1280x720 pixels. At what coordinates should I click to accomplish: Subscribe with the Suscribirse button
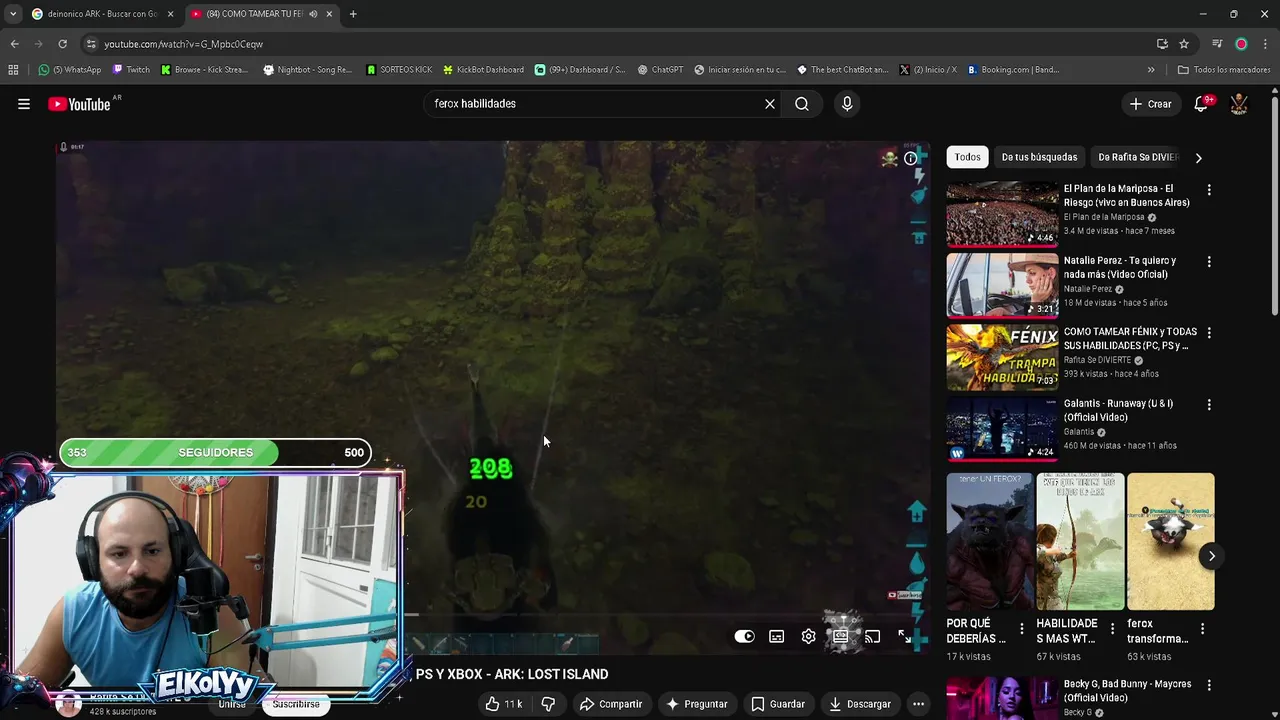(x=296, y=704)
